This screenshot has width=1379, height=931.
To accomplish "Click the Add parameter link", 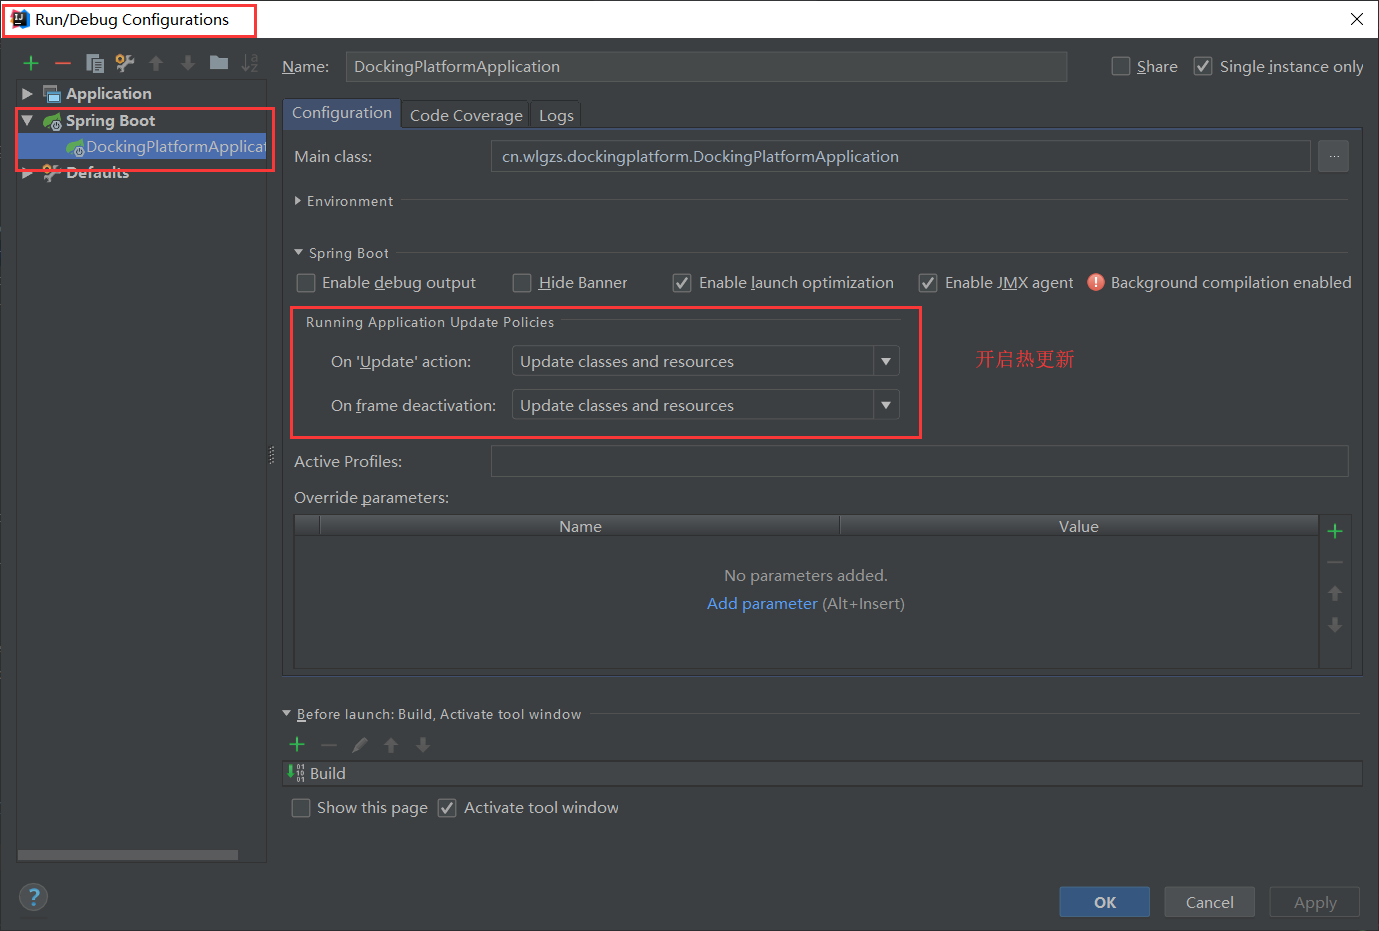I will click(762, 604).
